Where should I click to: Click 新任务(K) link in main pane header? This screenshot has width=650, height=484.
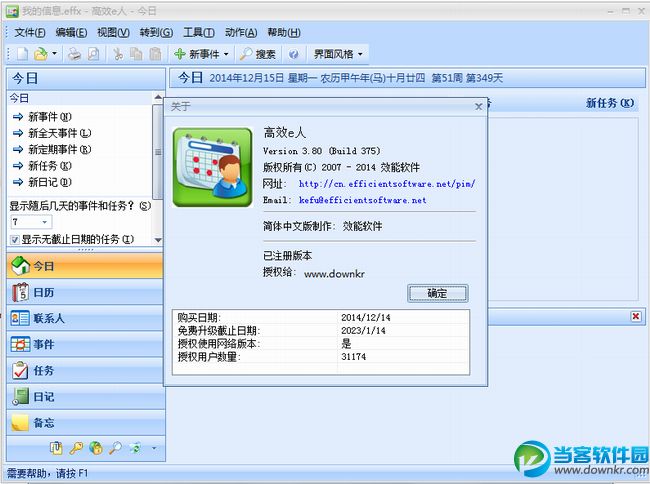[x=610, y=103]
